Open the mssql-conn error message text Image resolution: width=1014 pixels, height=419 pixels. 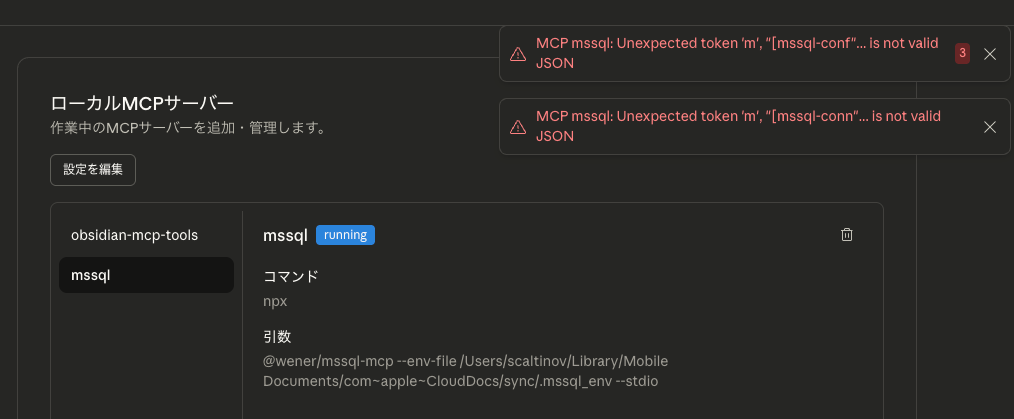(738, 126)
